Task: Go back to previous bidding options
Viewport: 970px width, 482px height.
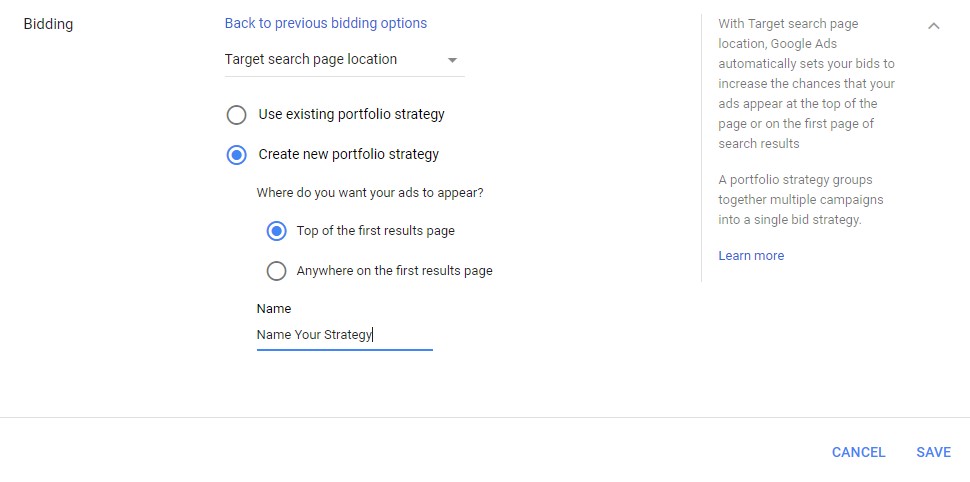Action: coord(325,23)
